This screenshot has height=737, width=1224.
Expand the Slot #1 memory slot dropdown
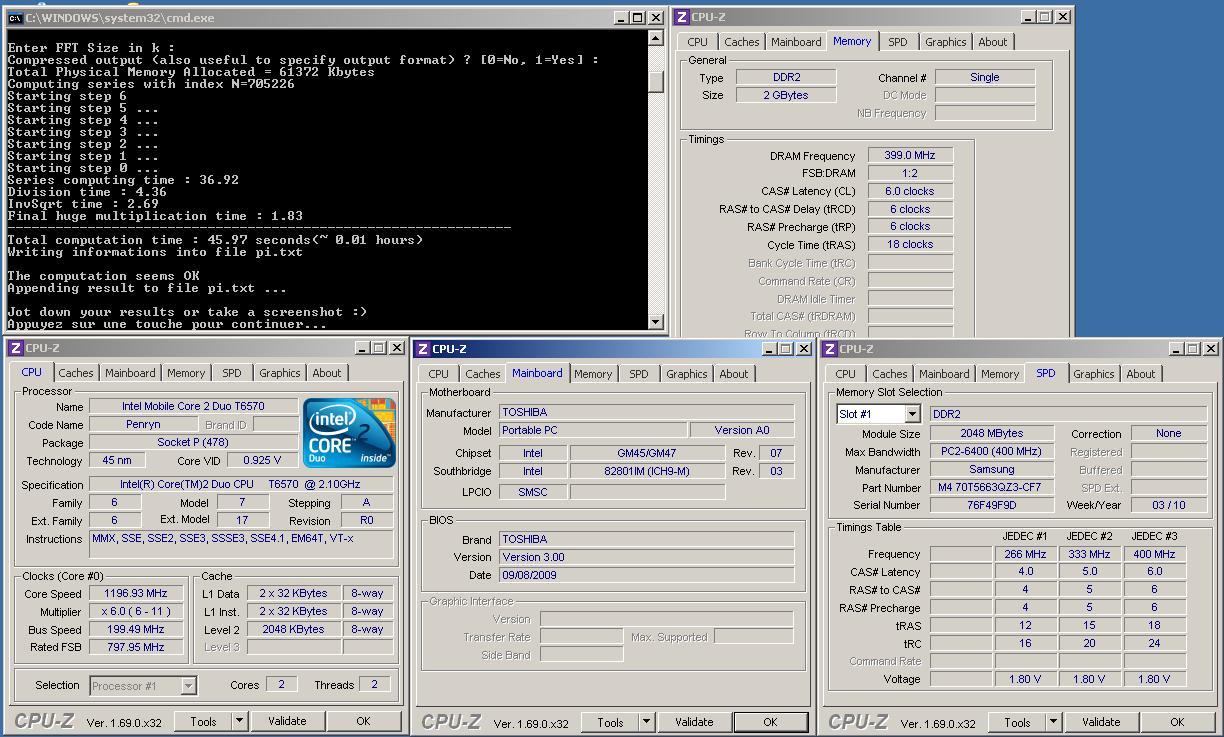point(912,414)
